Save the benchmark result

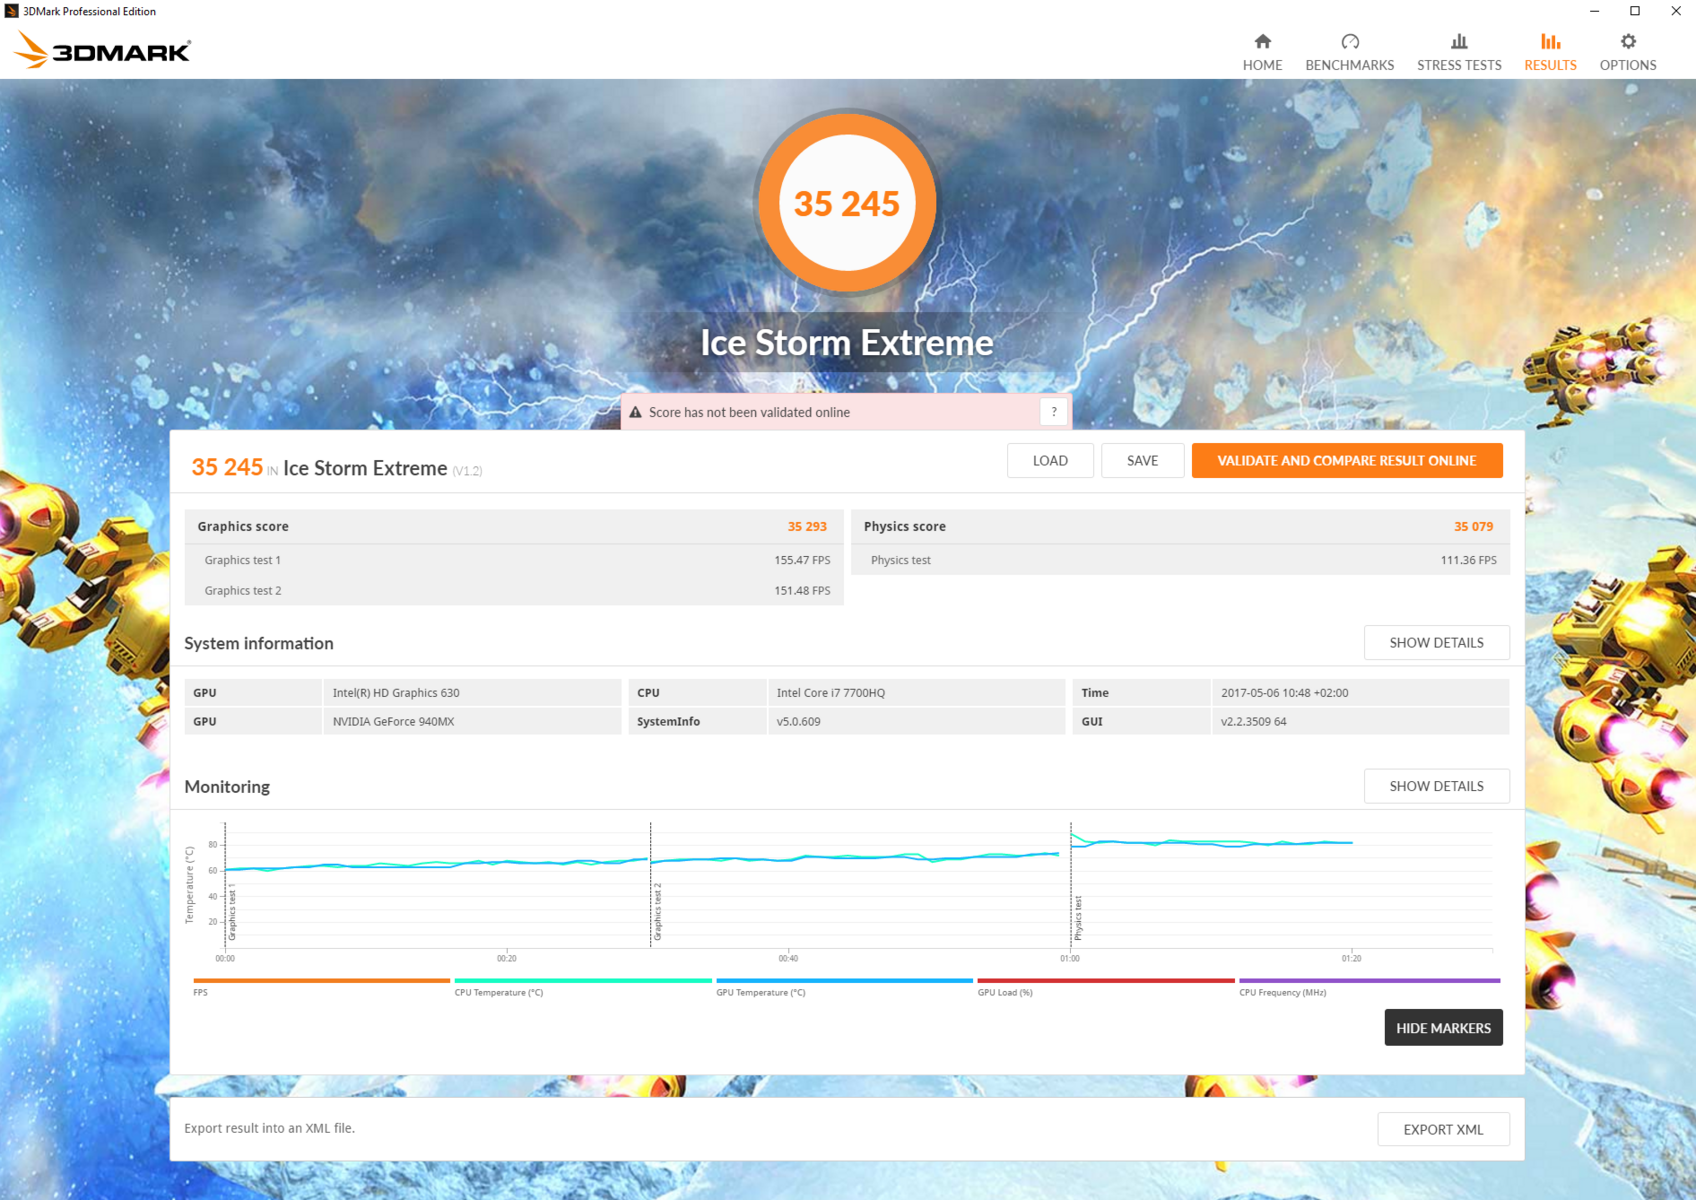1142,461
